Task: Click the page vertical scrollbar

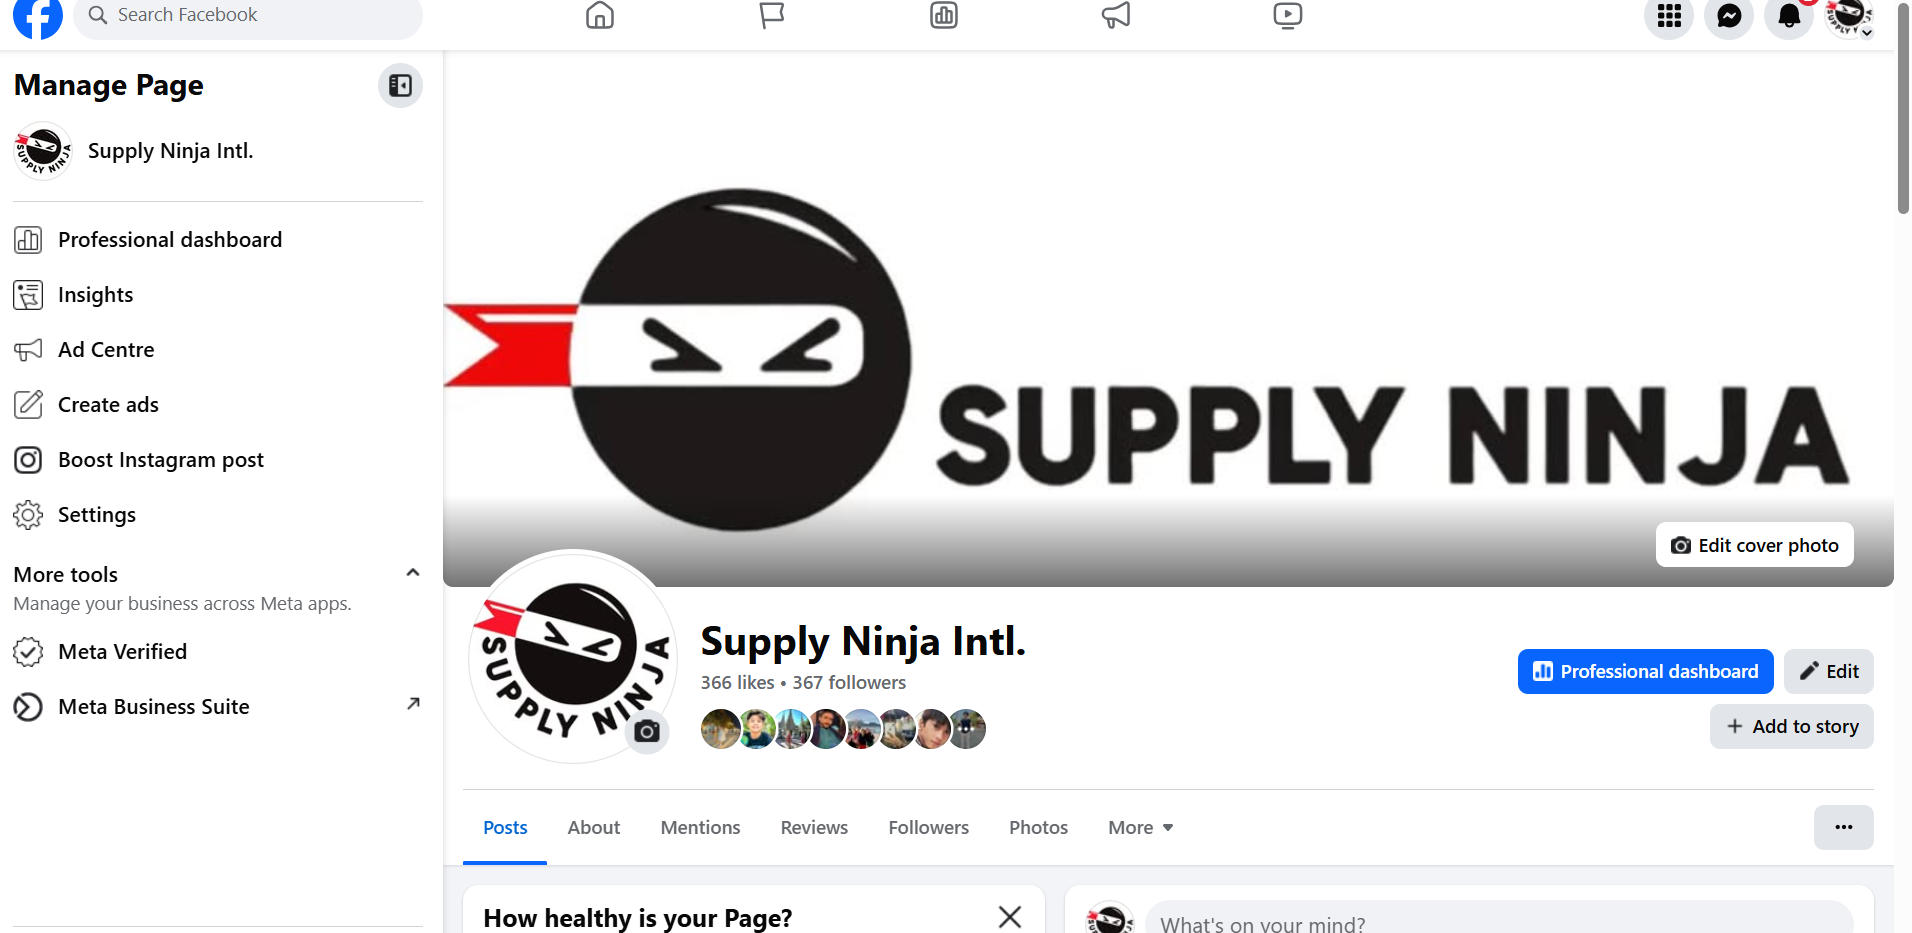Action: pyautogui.click(x=1903, y=108)
